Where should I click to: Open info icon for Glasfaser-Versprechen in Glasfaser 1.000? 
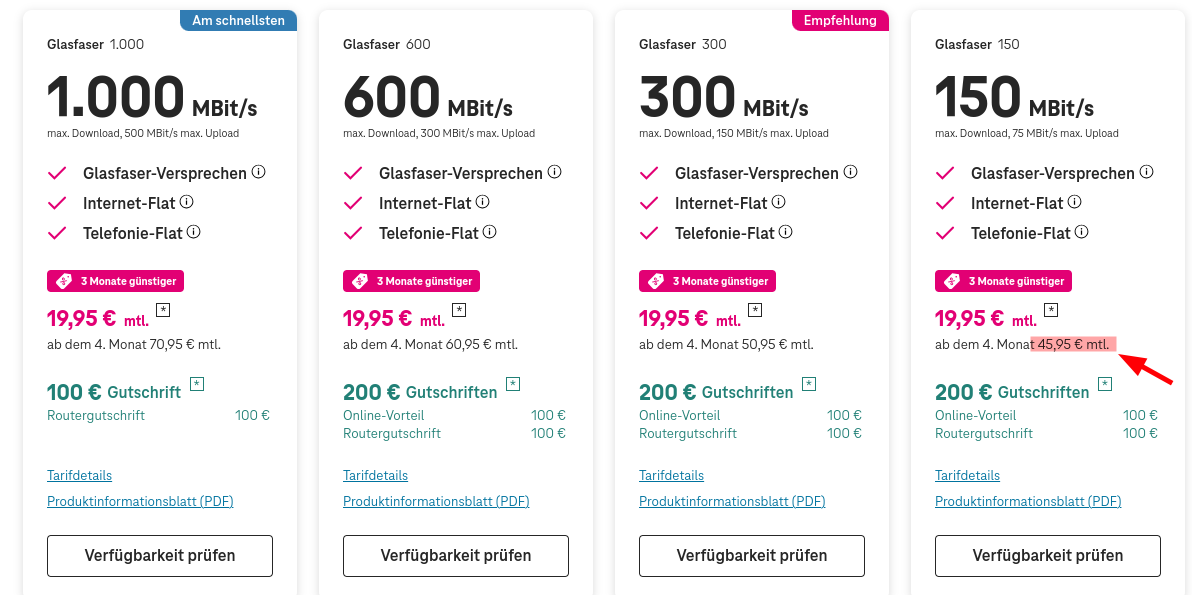258,172
